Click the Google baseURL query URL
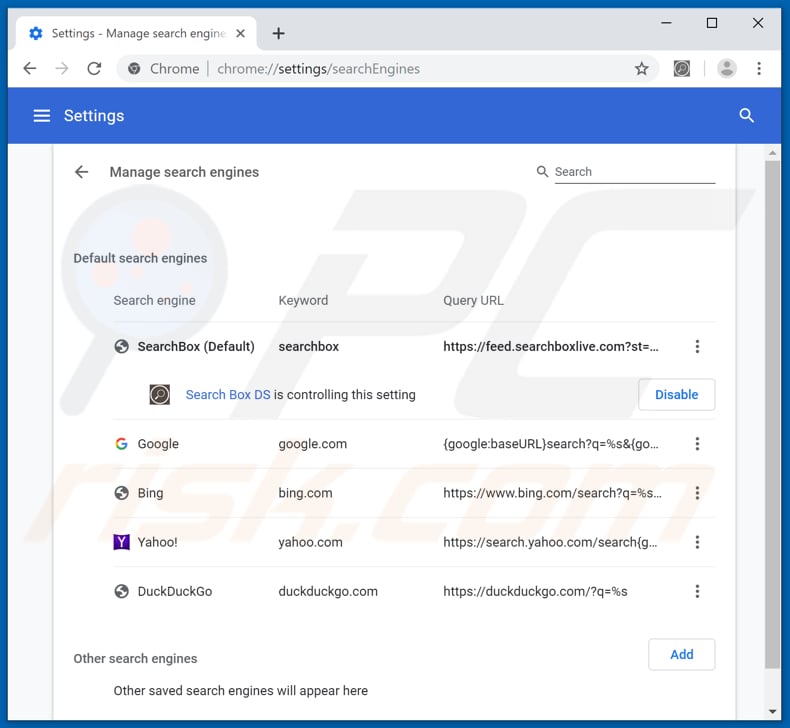The image size is (790, 728). (x=551, y=444)
